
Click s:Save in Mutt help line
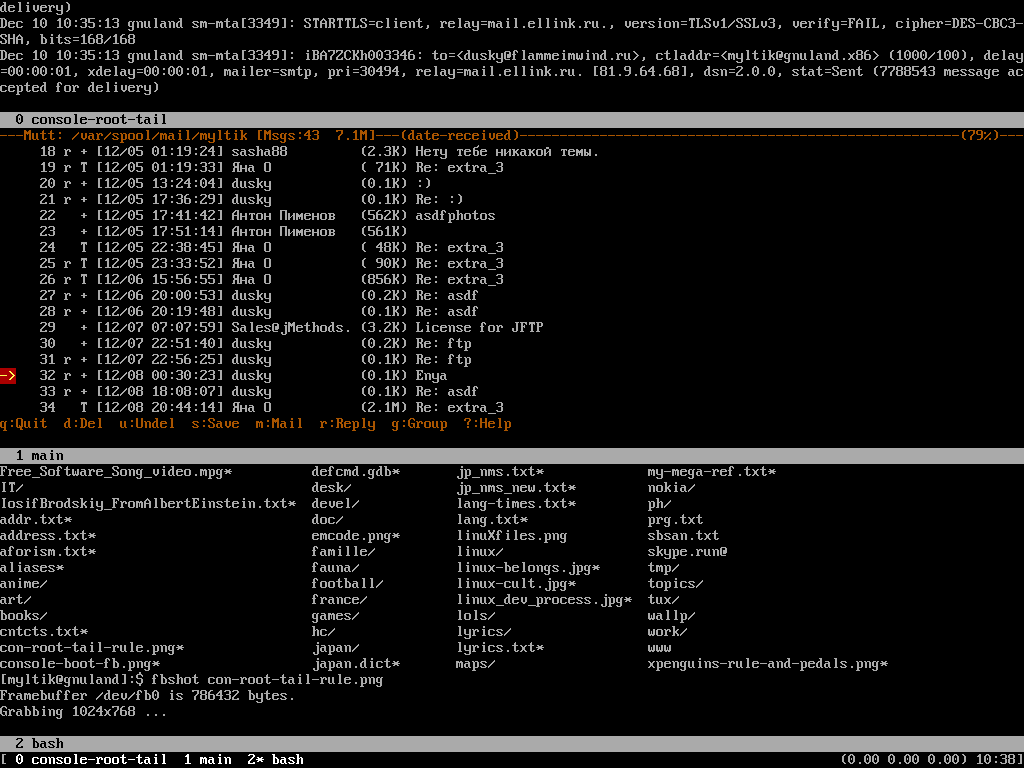[216, 424]
